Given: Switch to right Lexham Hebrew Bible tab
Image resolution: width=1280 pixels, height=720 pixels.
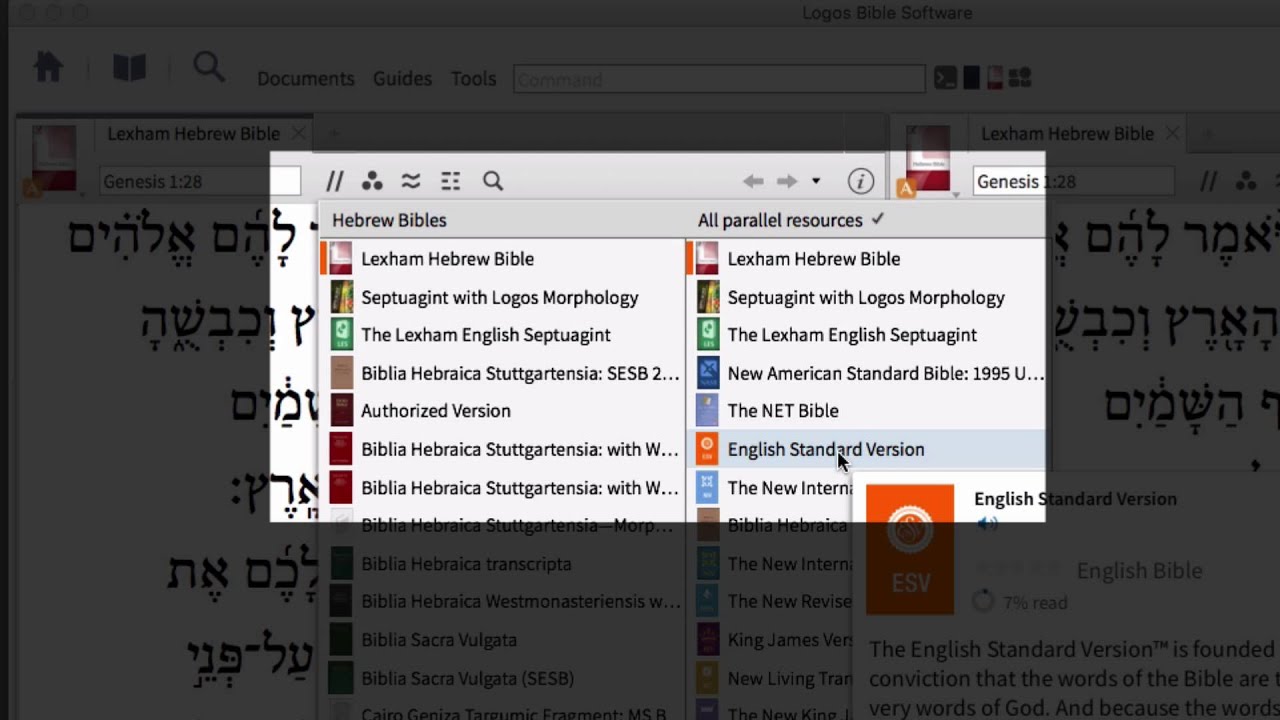Looking at the screenshot, I should pyautogui.click(x=1067, y=133).
